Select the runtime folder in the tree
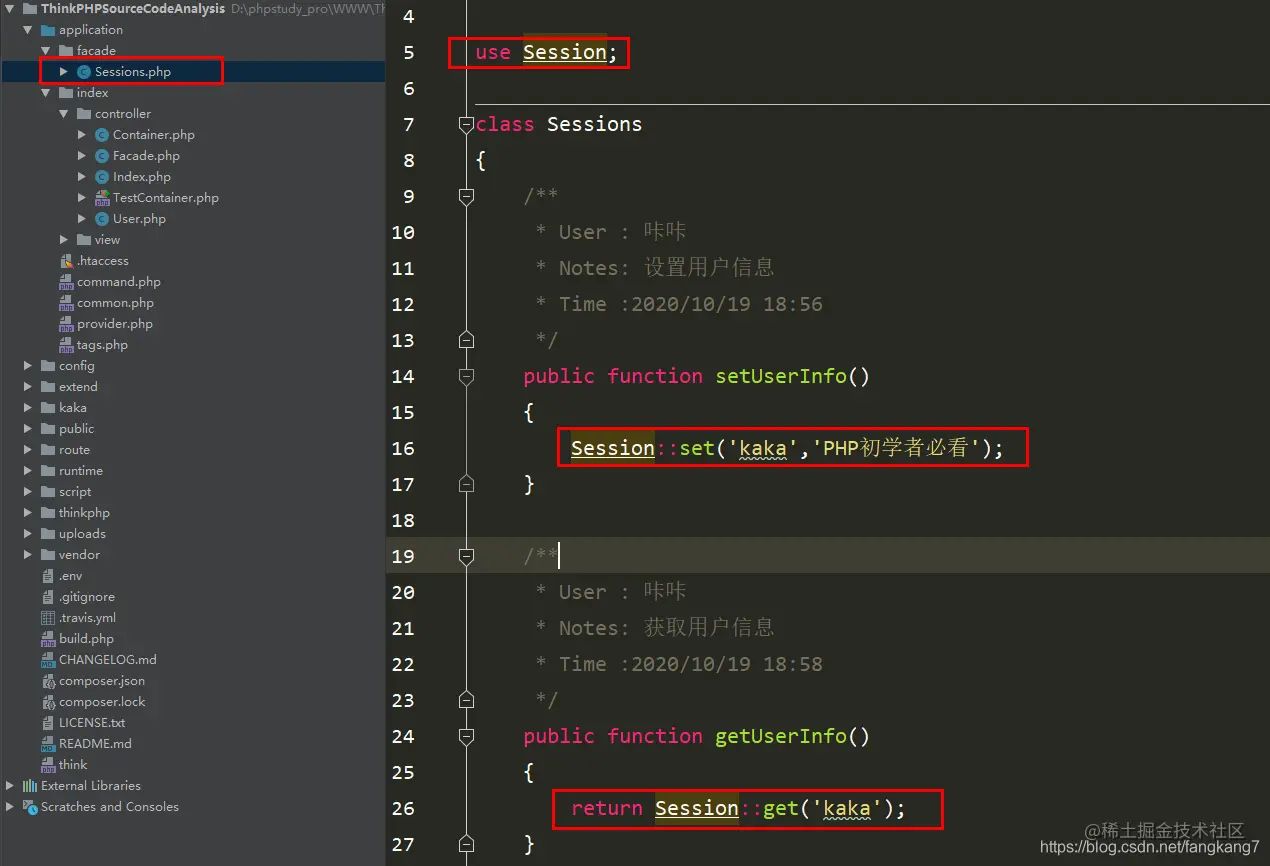The image size is (1270, 866). pyautogui.click(x=81, y=471)
